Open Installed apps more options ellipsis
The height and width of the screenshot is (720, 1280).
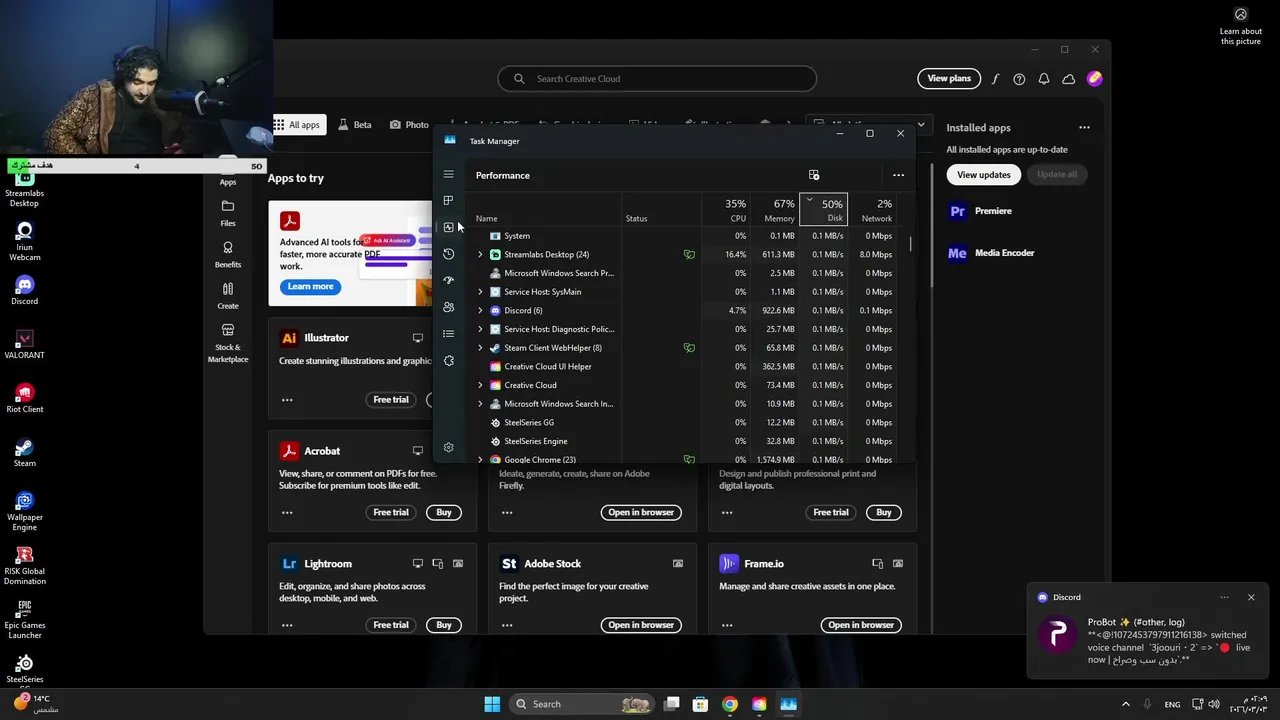[x=1084, y=128]
